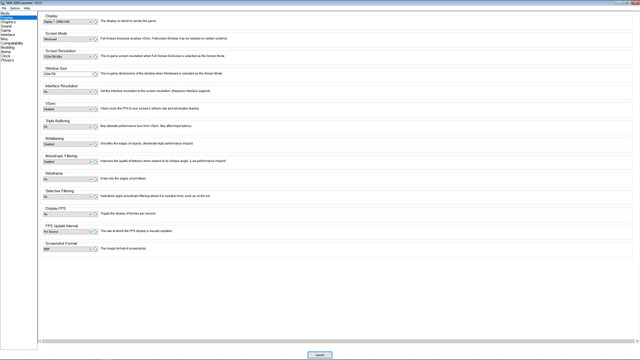Reset the Anisotropic Filtering setting icon
This screenshot has height=360, width=640.
(96, 162)
